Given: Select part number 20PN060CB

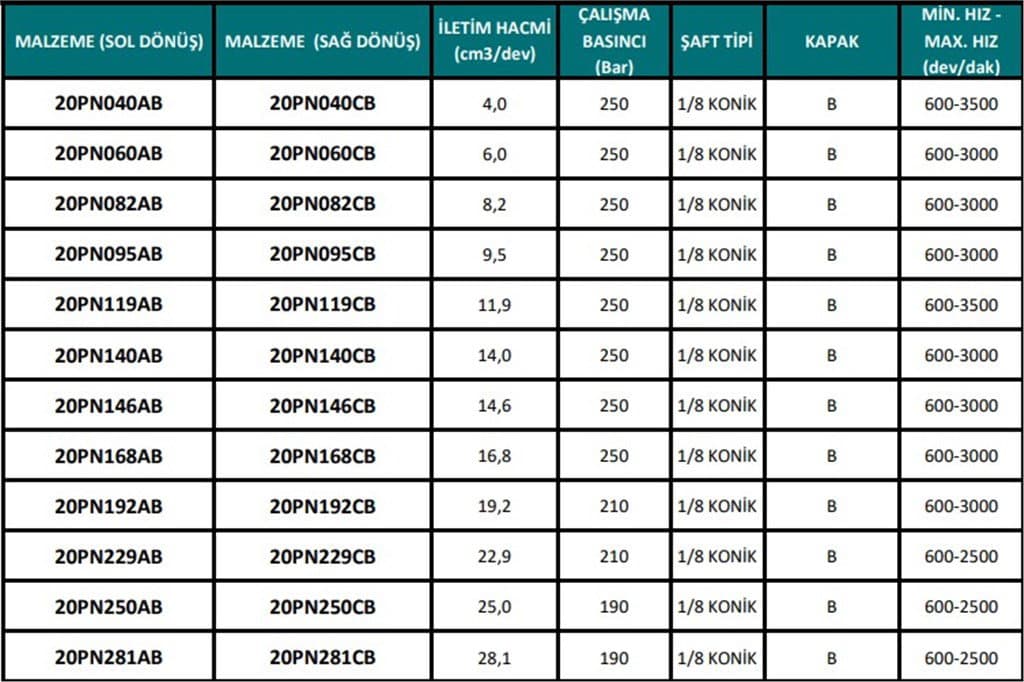Looking at the screenshot, I should tap(322, 154).
